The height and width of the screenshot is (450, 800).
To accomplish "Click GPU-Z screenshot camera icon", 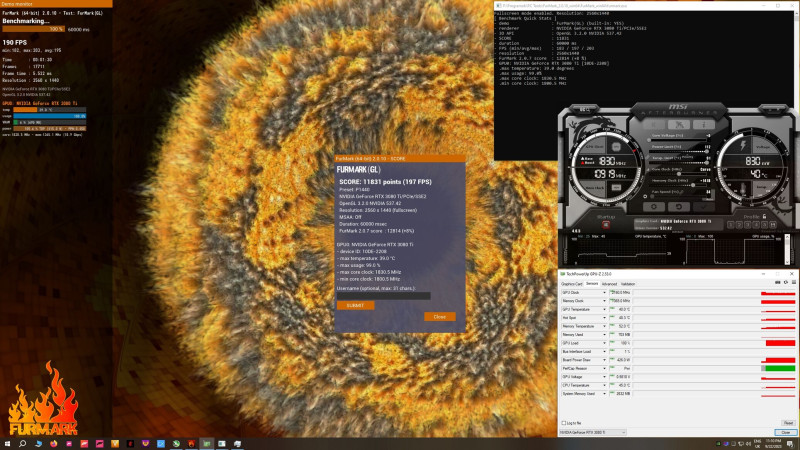I will pyautogui.click(x=778, y=282).
